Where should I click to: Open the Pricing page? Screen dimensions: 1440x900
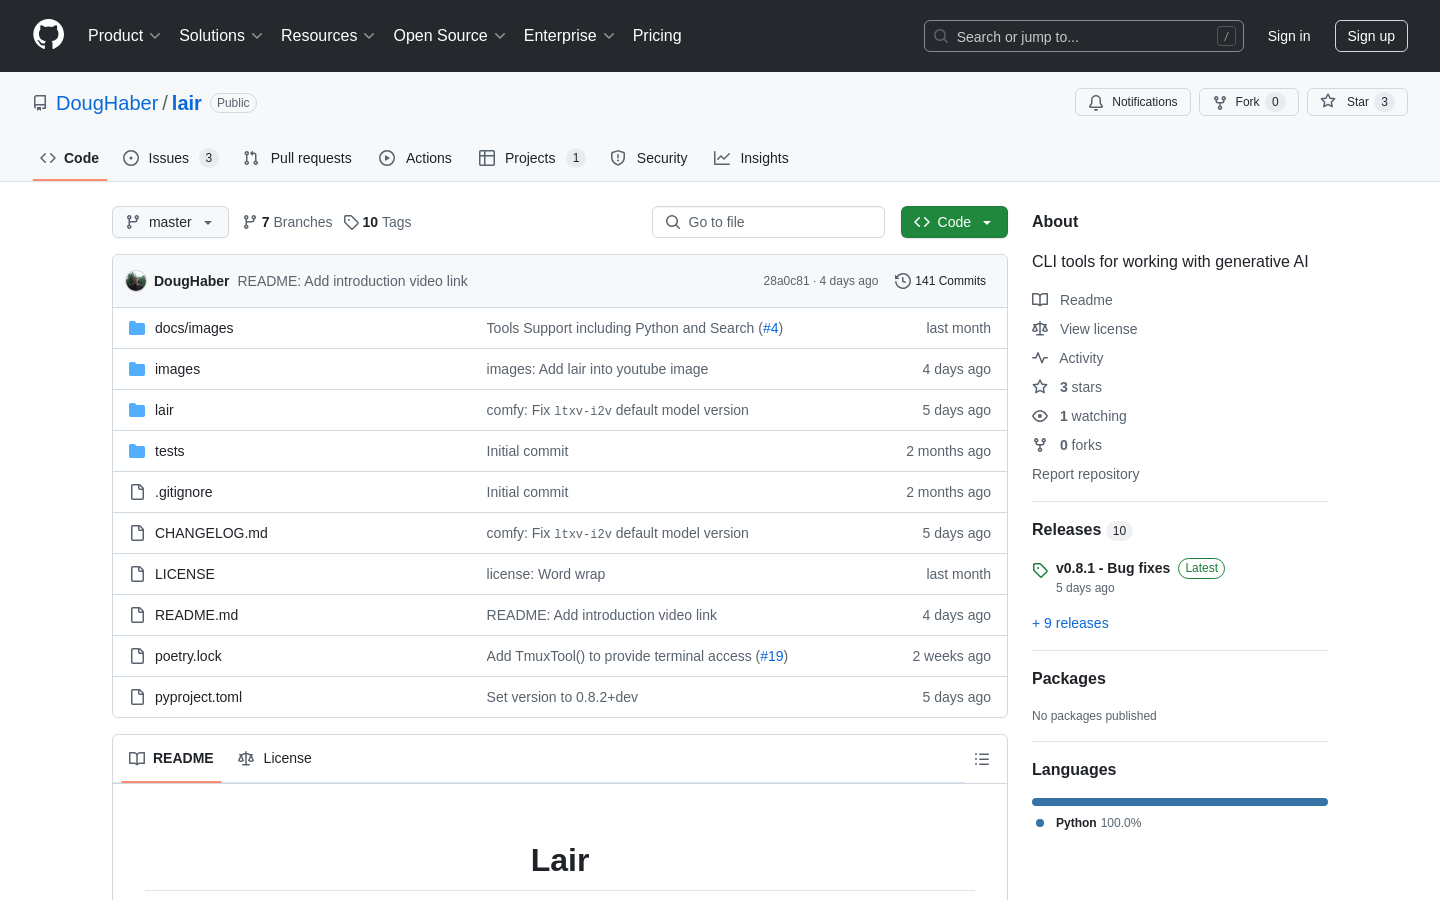[x=657, y=36]
